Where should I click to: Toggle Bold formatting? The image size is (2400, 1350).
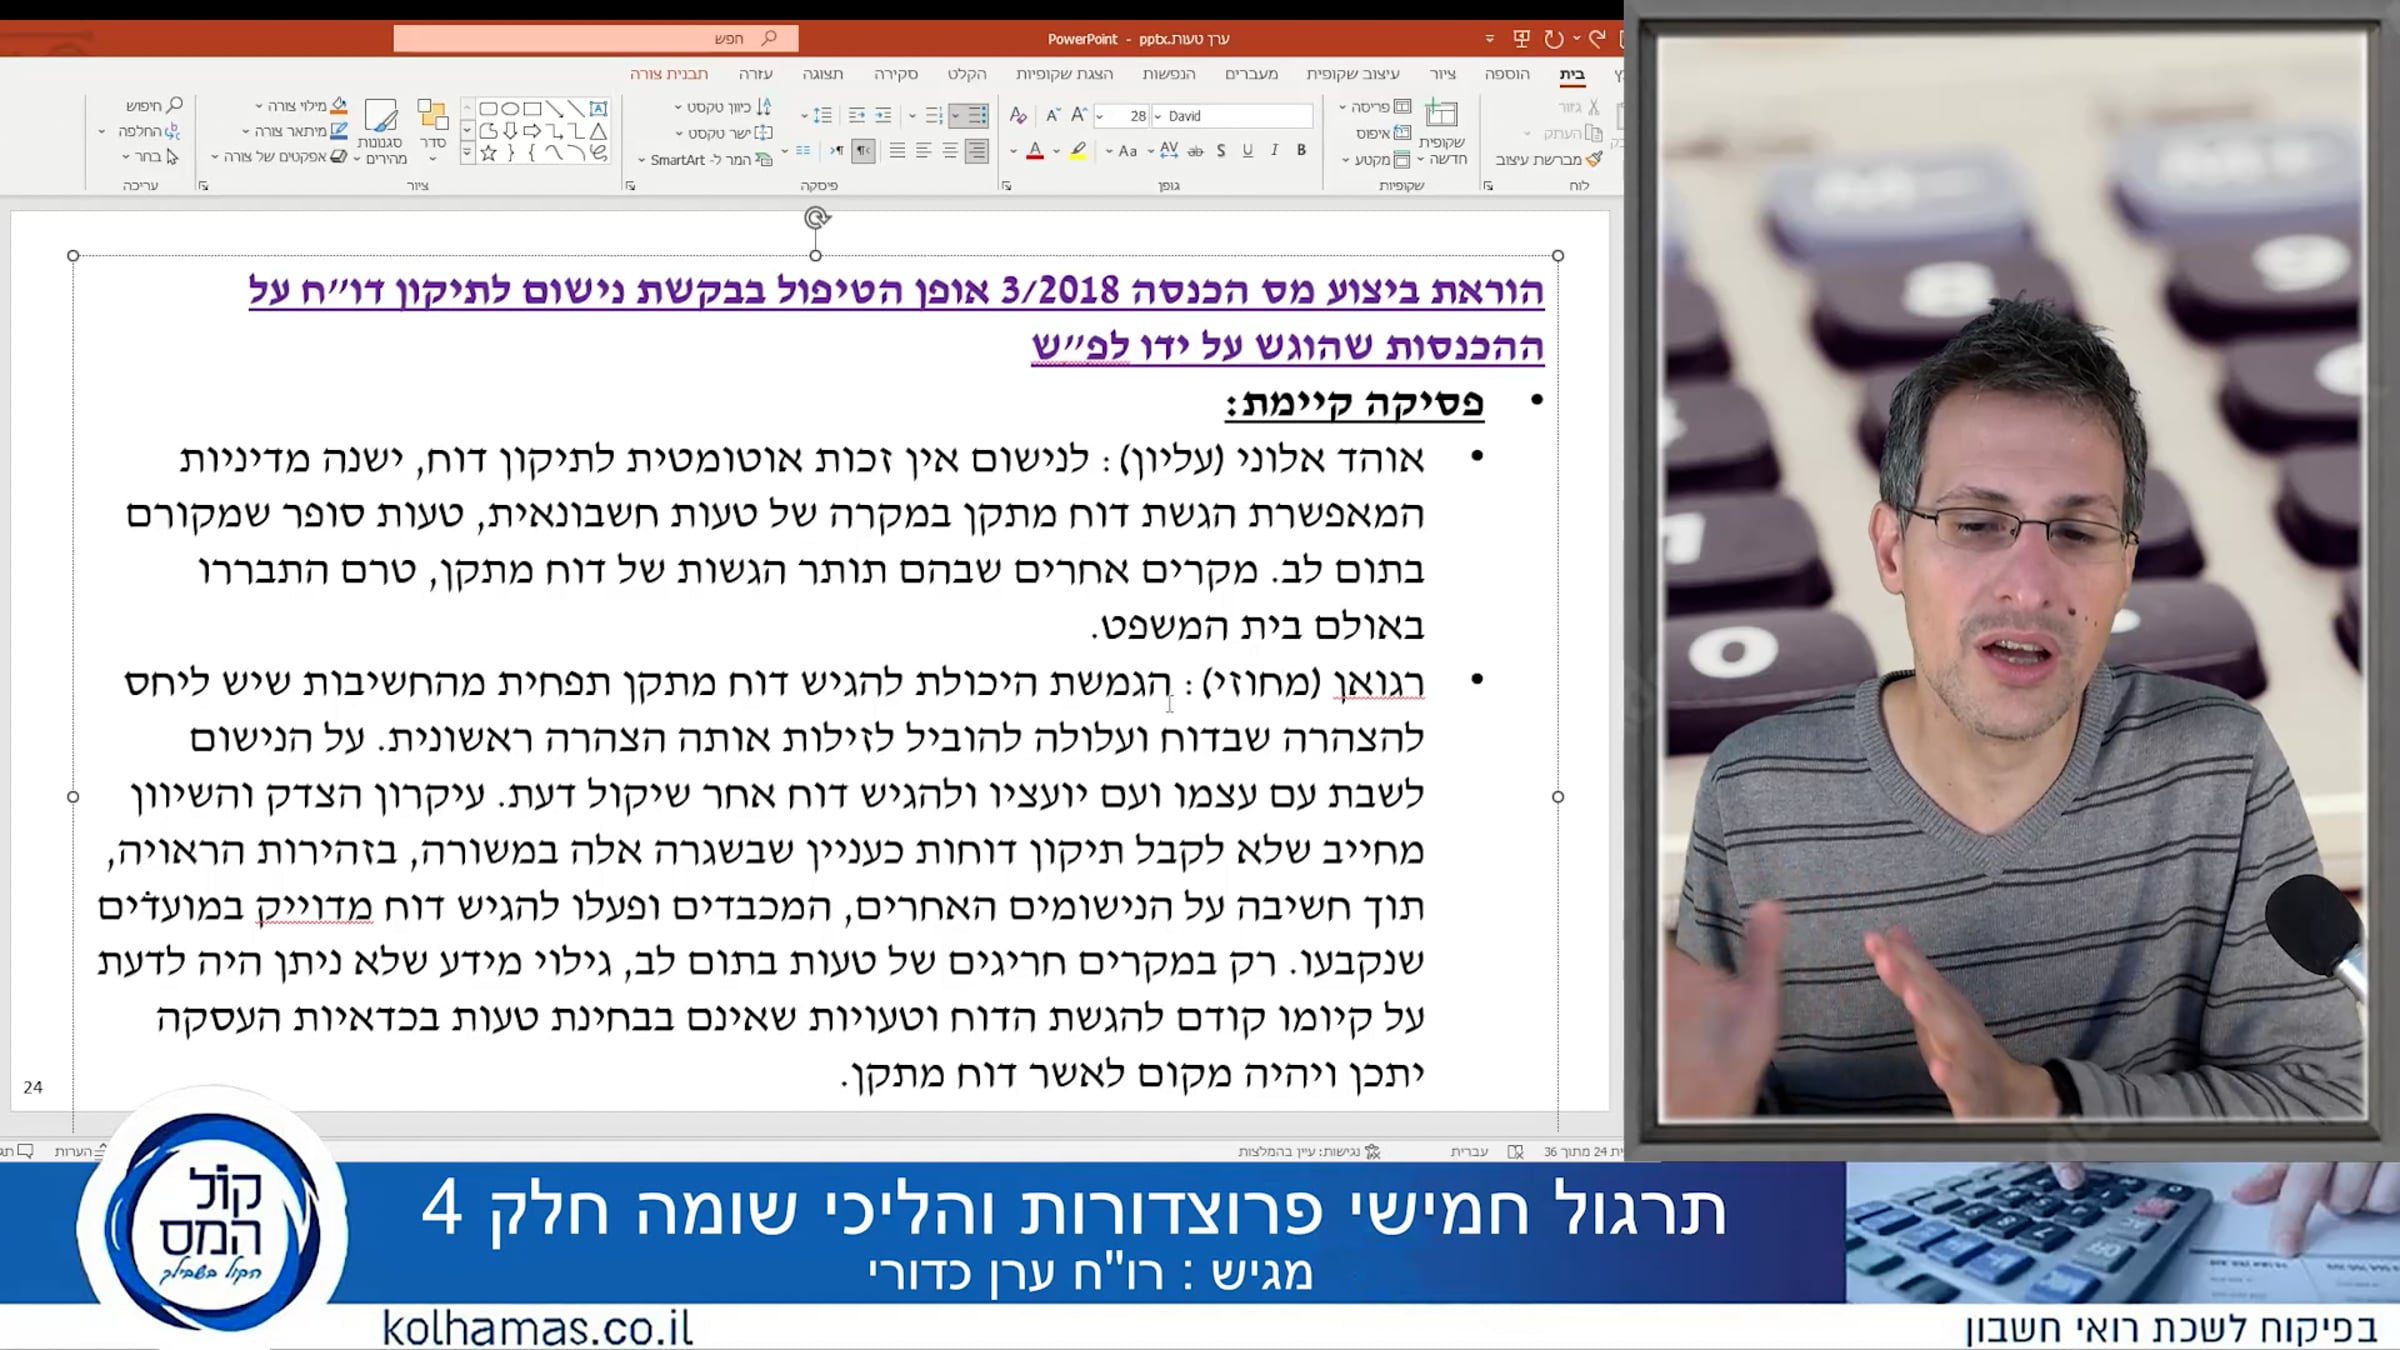[x=1301, y=150]
